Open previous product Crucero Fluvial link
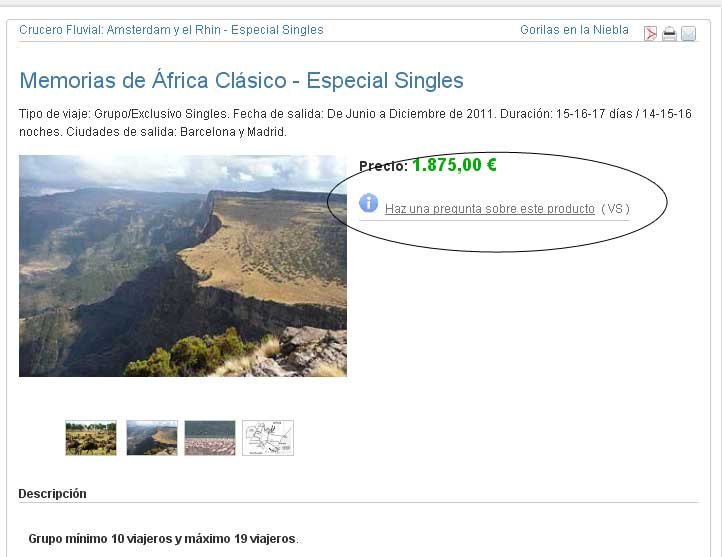Screen dimensions: 722x557 (x=171, y=30)
